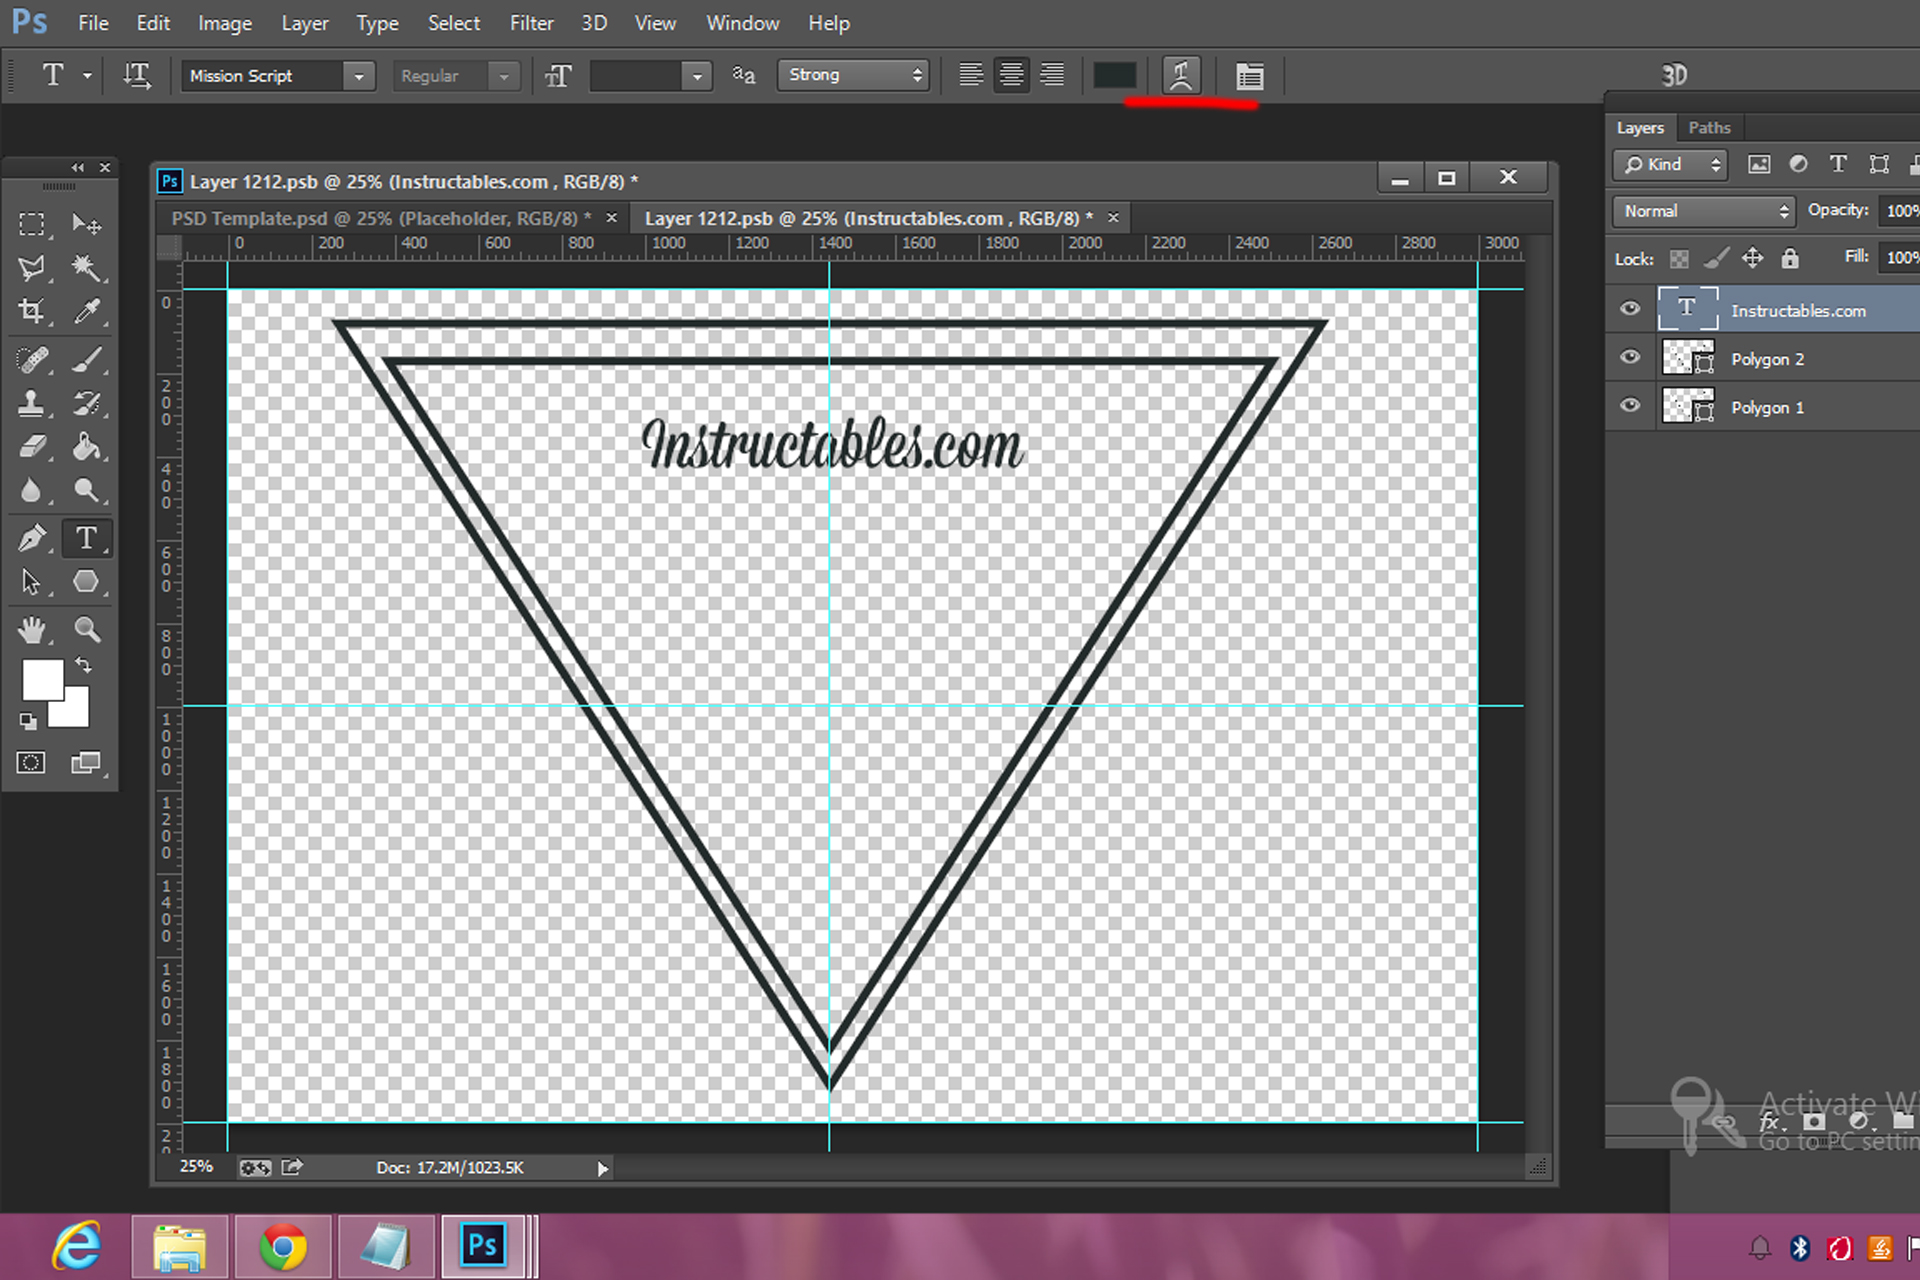Image resolution: width=1920 pixels, height=1280 pixels.
Task: Open the Regular font style dropdown
Action: (x=504, y=76)
